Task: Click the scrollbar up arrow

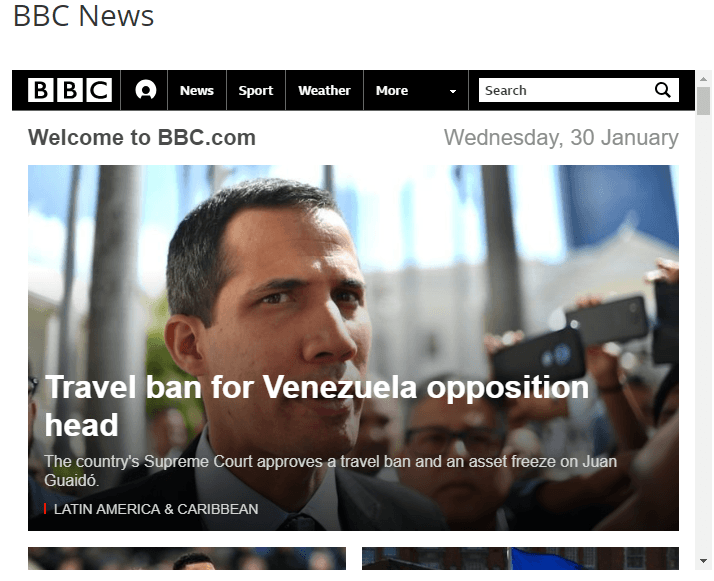Action: pyautogui.click(x=704, y=79)
